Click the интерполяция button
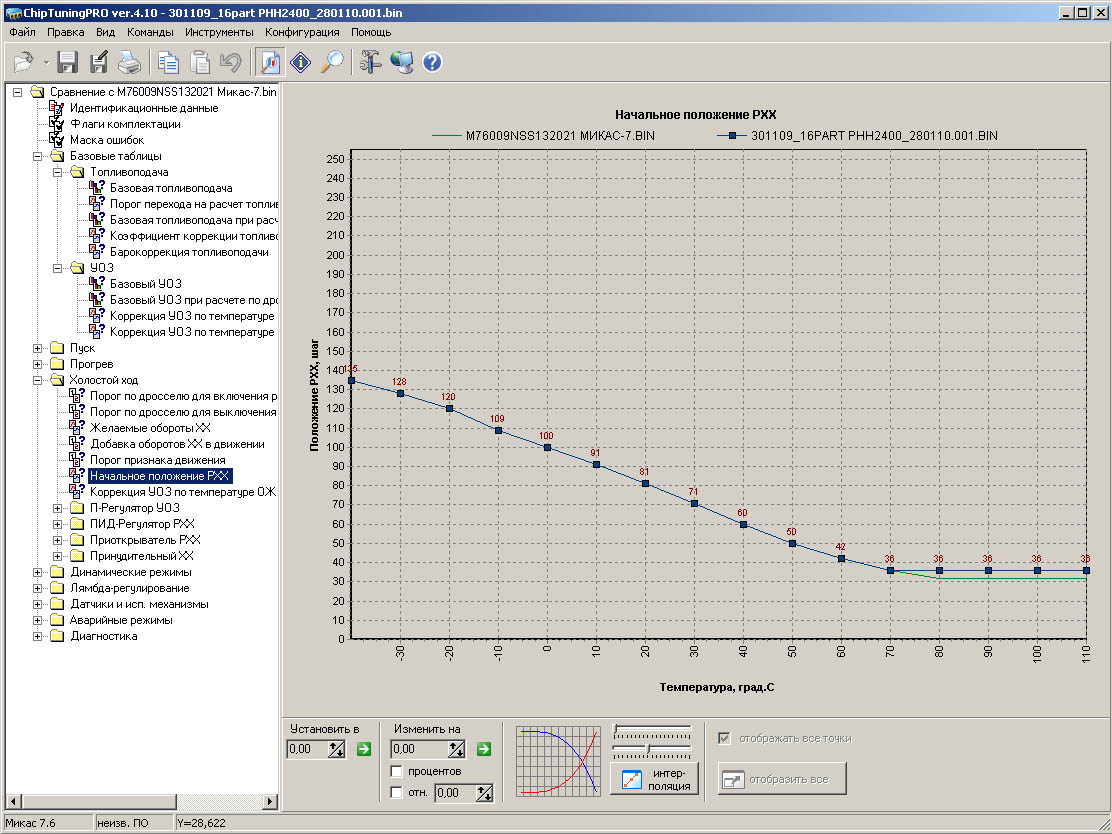 (x=655, y=779)
